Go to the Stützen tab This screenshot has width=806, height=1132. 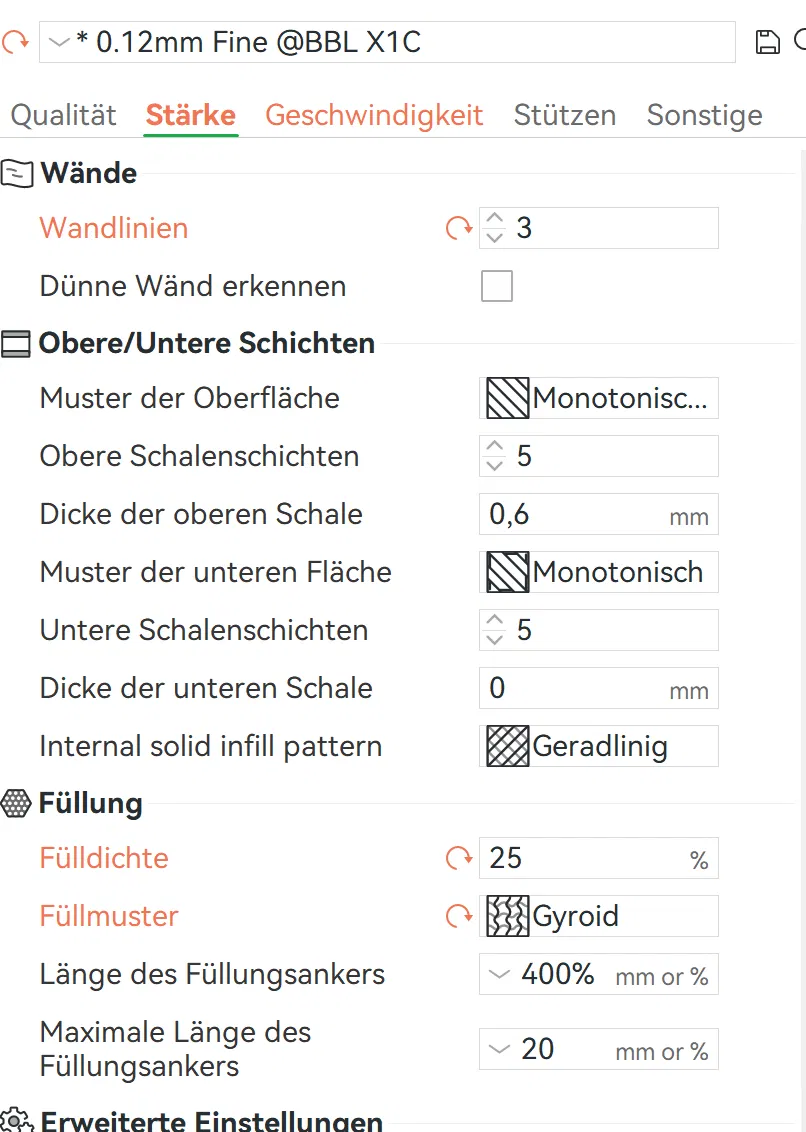coord(564,115)
